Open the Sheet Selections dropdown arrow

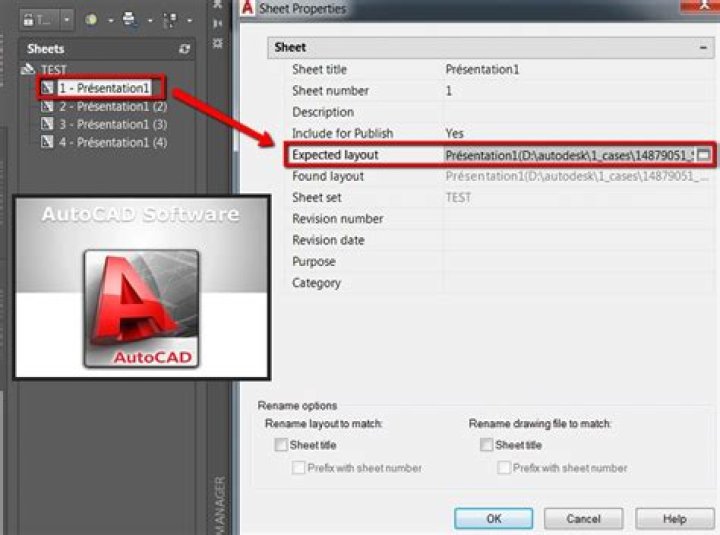coord(189,20)
